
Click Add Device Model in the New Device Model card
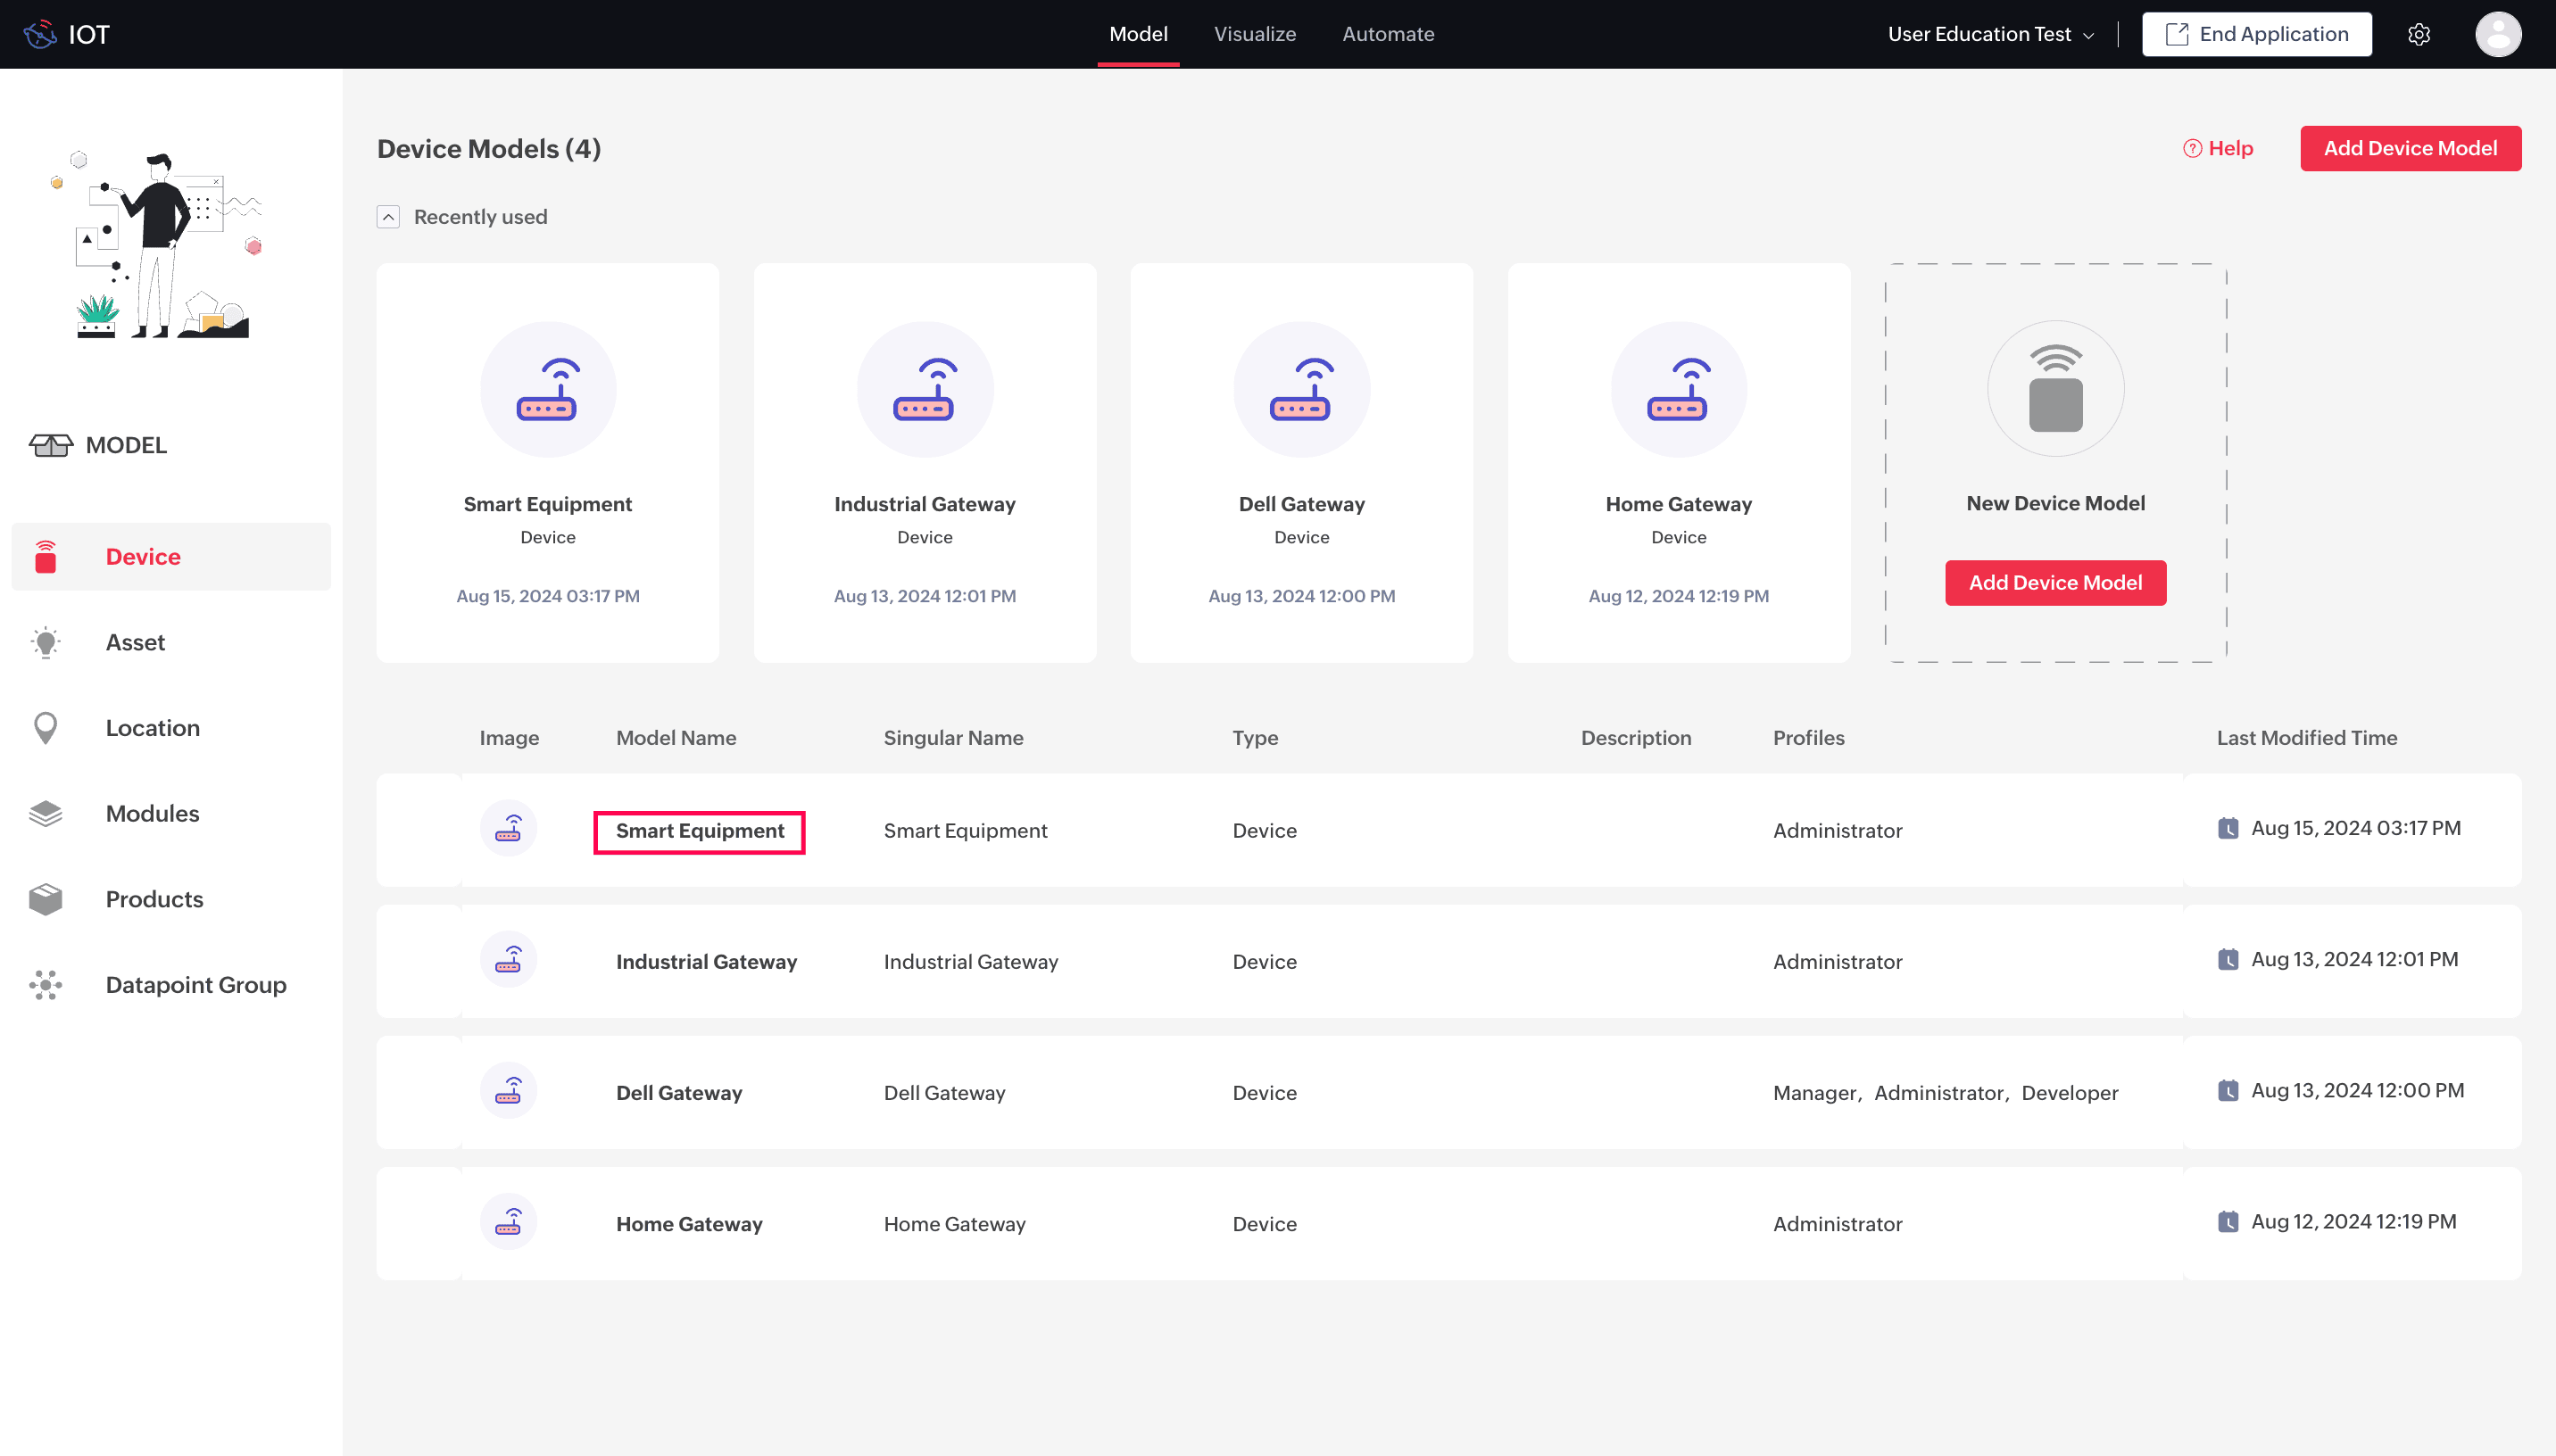click(2054, 583)
